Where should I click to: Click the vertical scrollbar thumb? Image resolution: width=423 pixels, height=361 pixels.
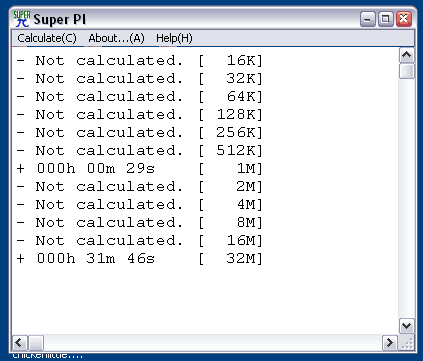406,71
